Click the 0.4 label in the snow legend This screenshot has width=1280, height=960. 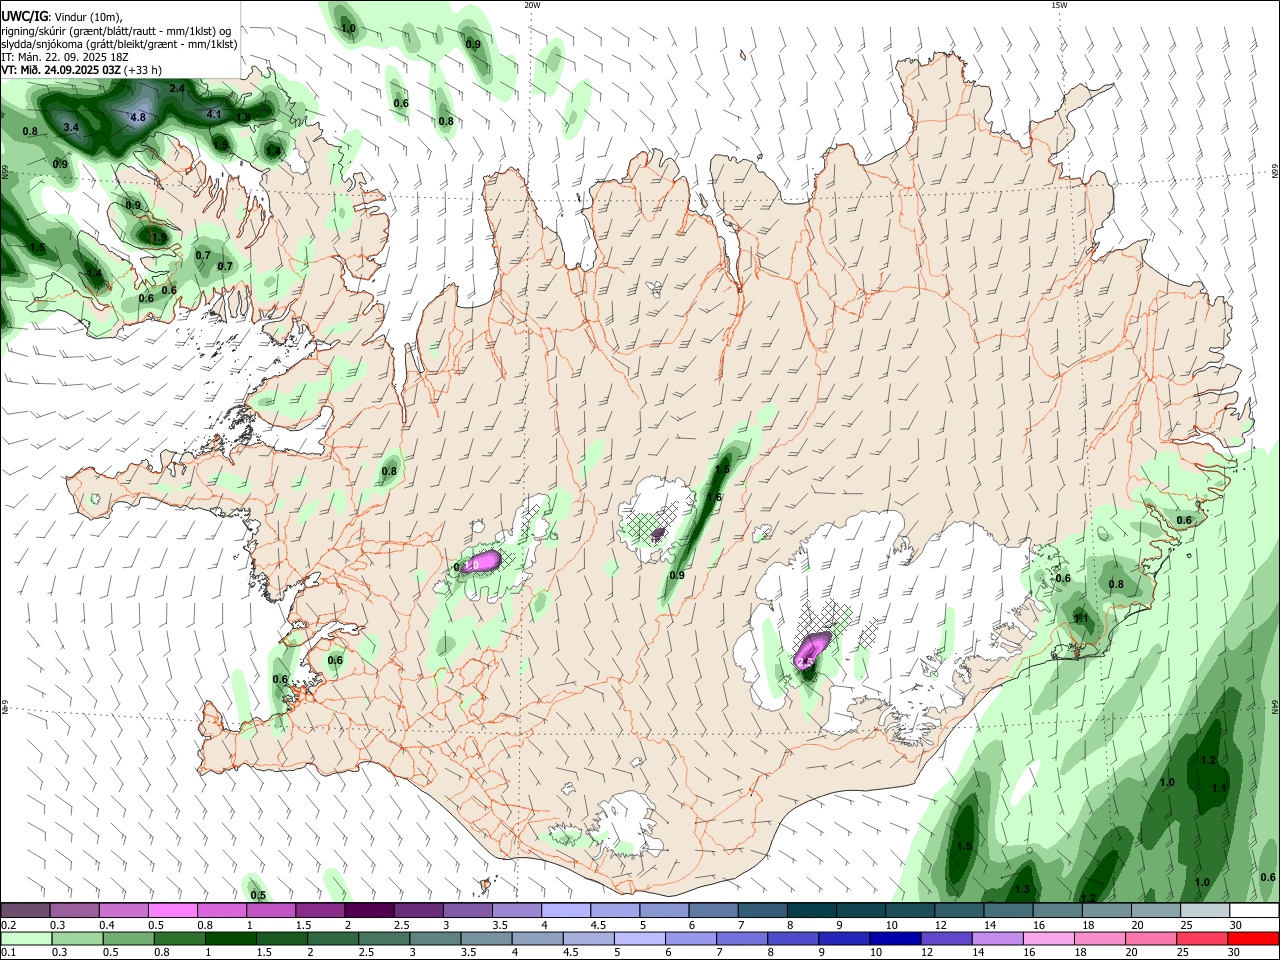pyautogui.click(x=106, y=924)
